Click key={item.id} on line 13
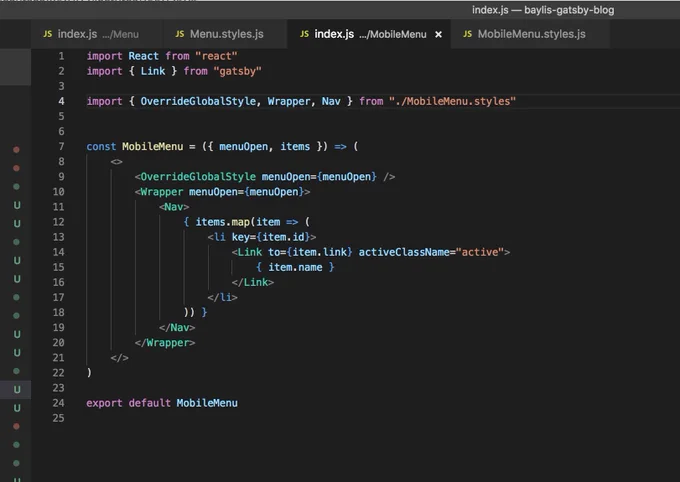This screenshot has width=680, height=482. coord(271,237)
